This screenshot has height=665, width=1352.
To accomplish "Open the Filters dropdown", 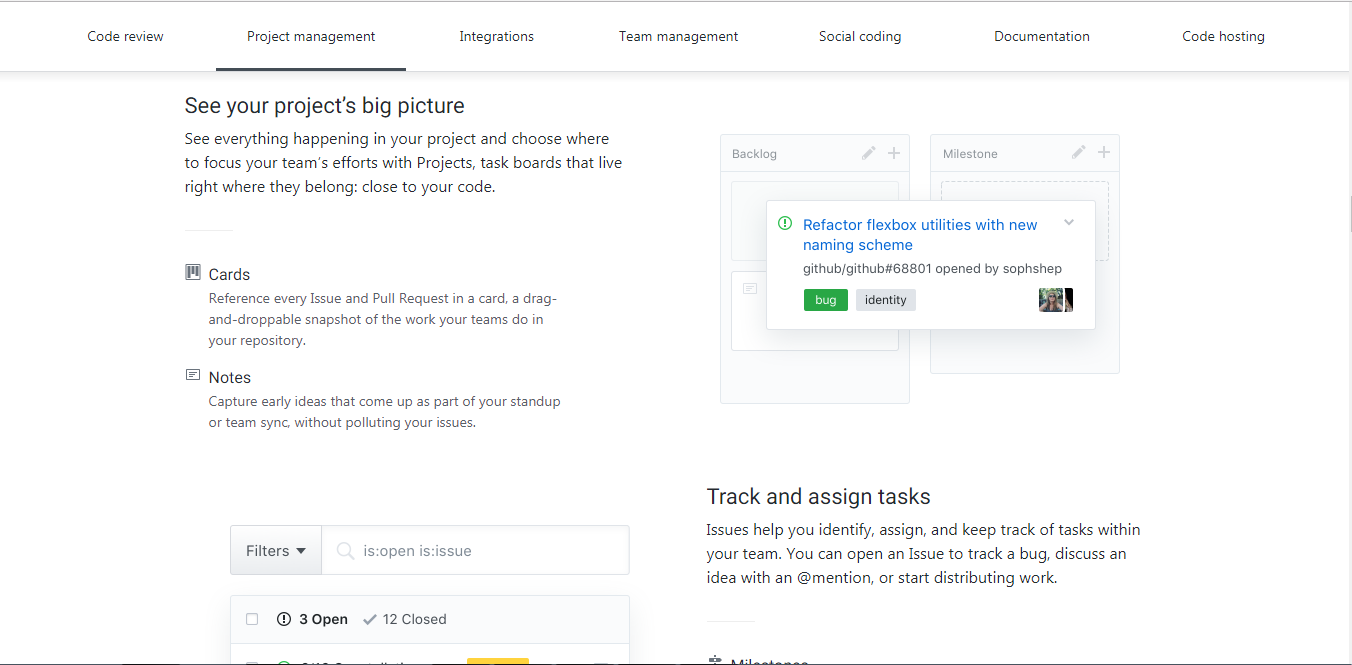I will tap(276, 551).
